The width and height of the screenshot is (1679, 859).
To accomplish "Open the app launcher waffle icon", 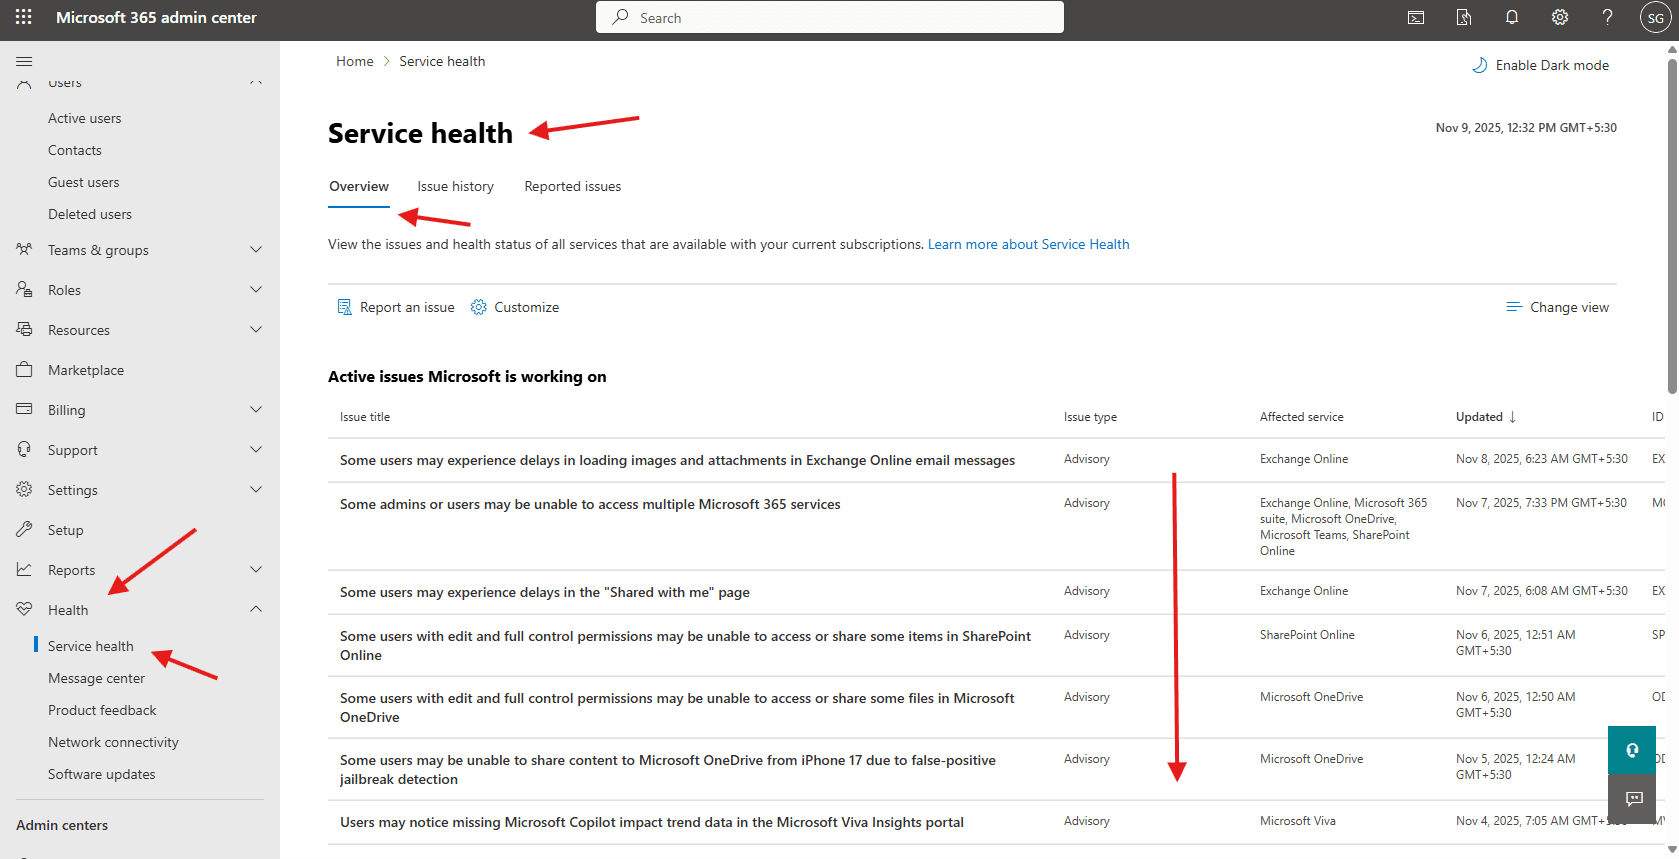I will (24, 17).
